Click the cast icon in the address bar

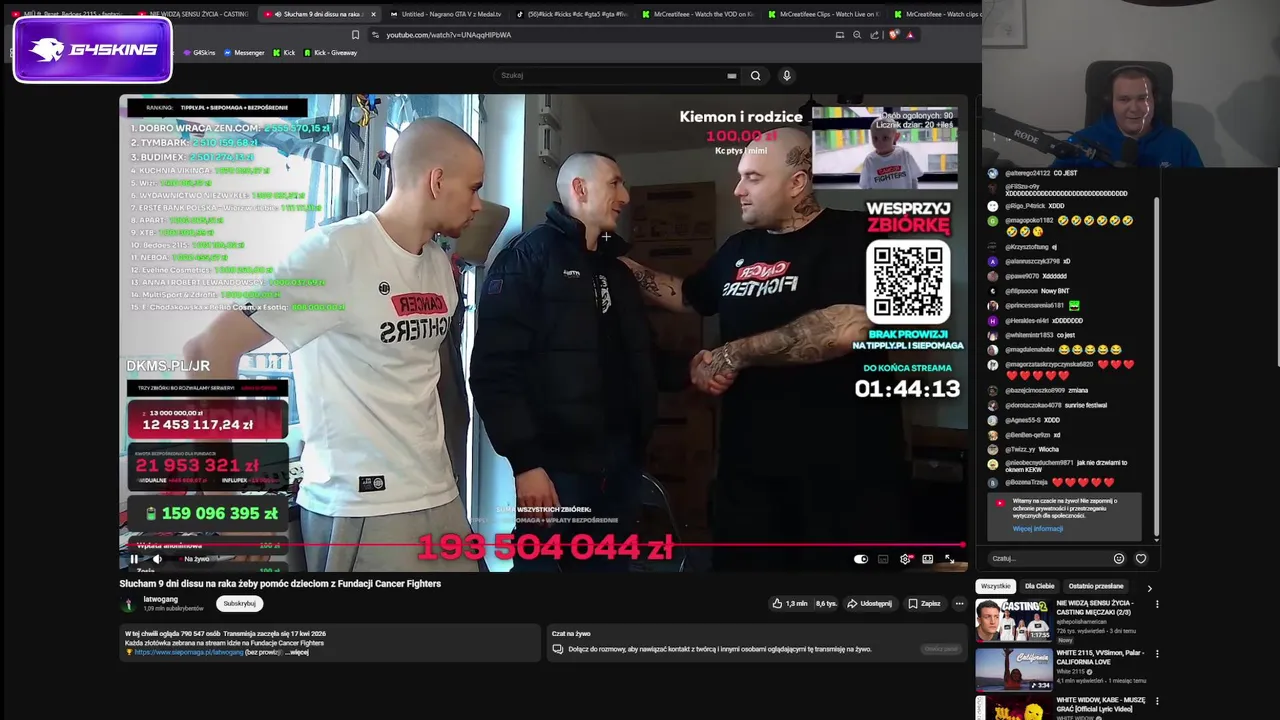click(x=840, y=35)
